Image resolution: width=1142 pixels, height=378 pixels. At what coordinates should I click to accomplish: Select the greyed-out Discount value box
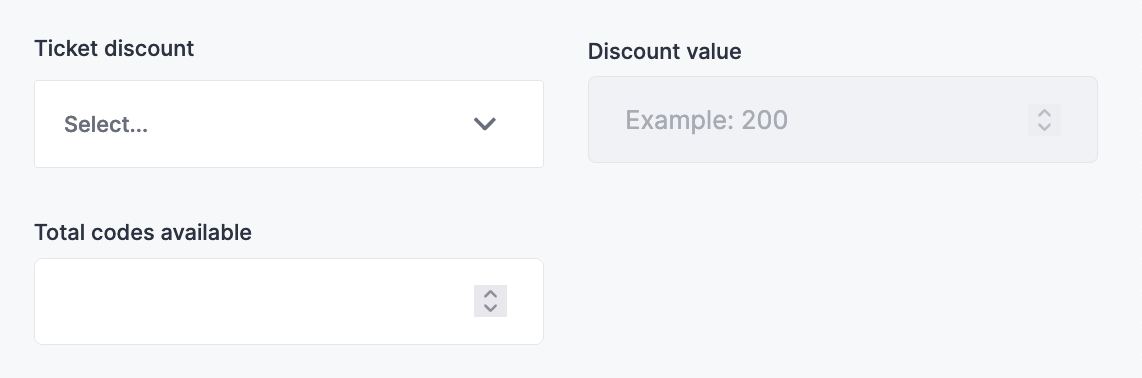[843, 119]
